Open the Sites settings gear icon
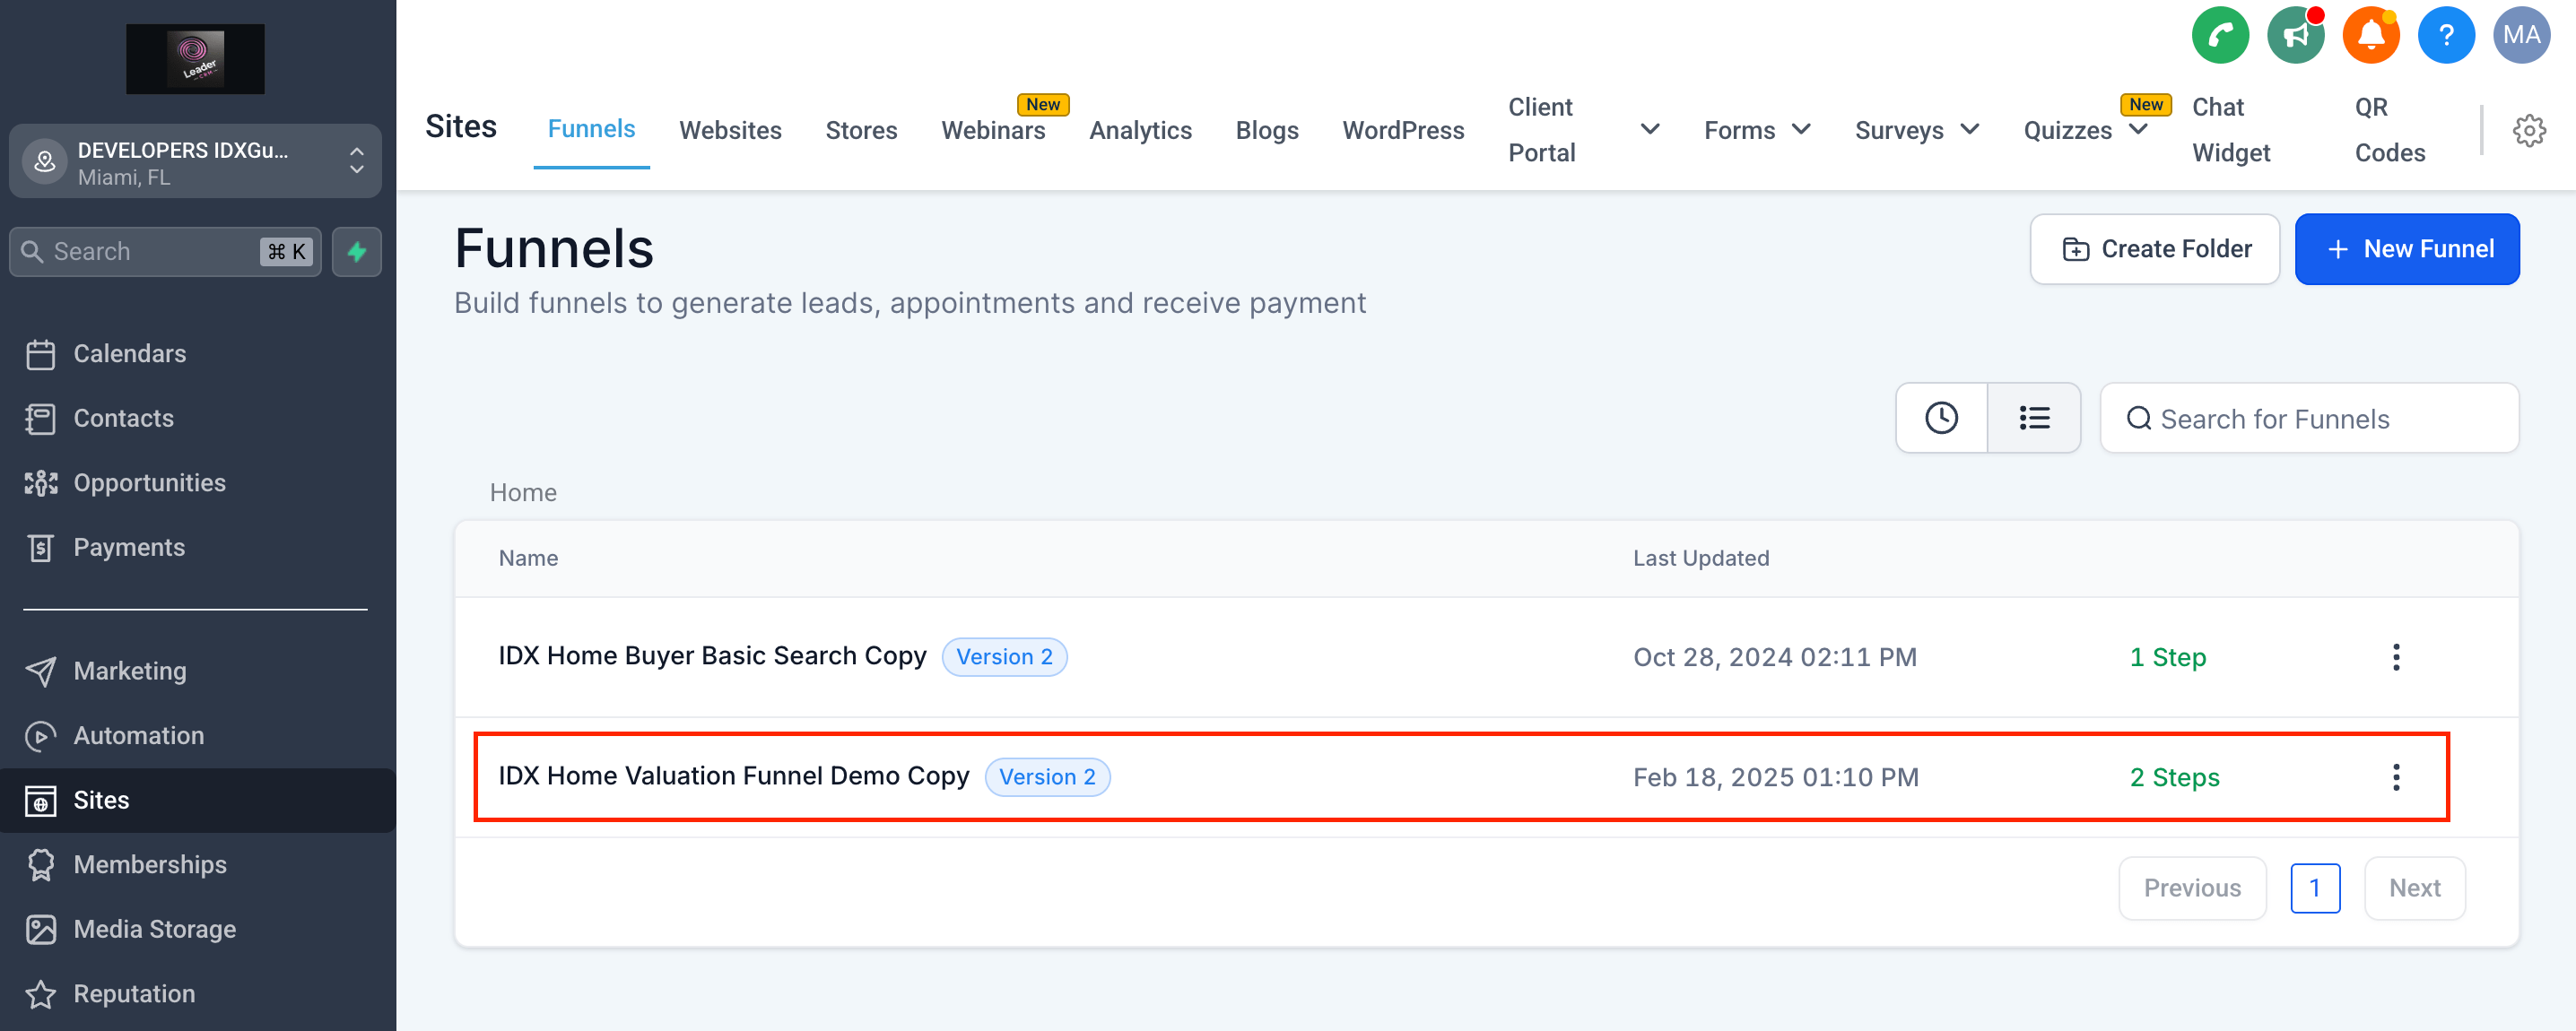Viewport: 2576px width, 1031px height. [2529, 130]
